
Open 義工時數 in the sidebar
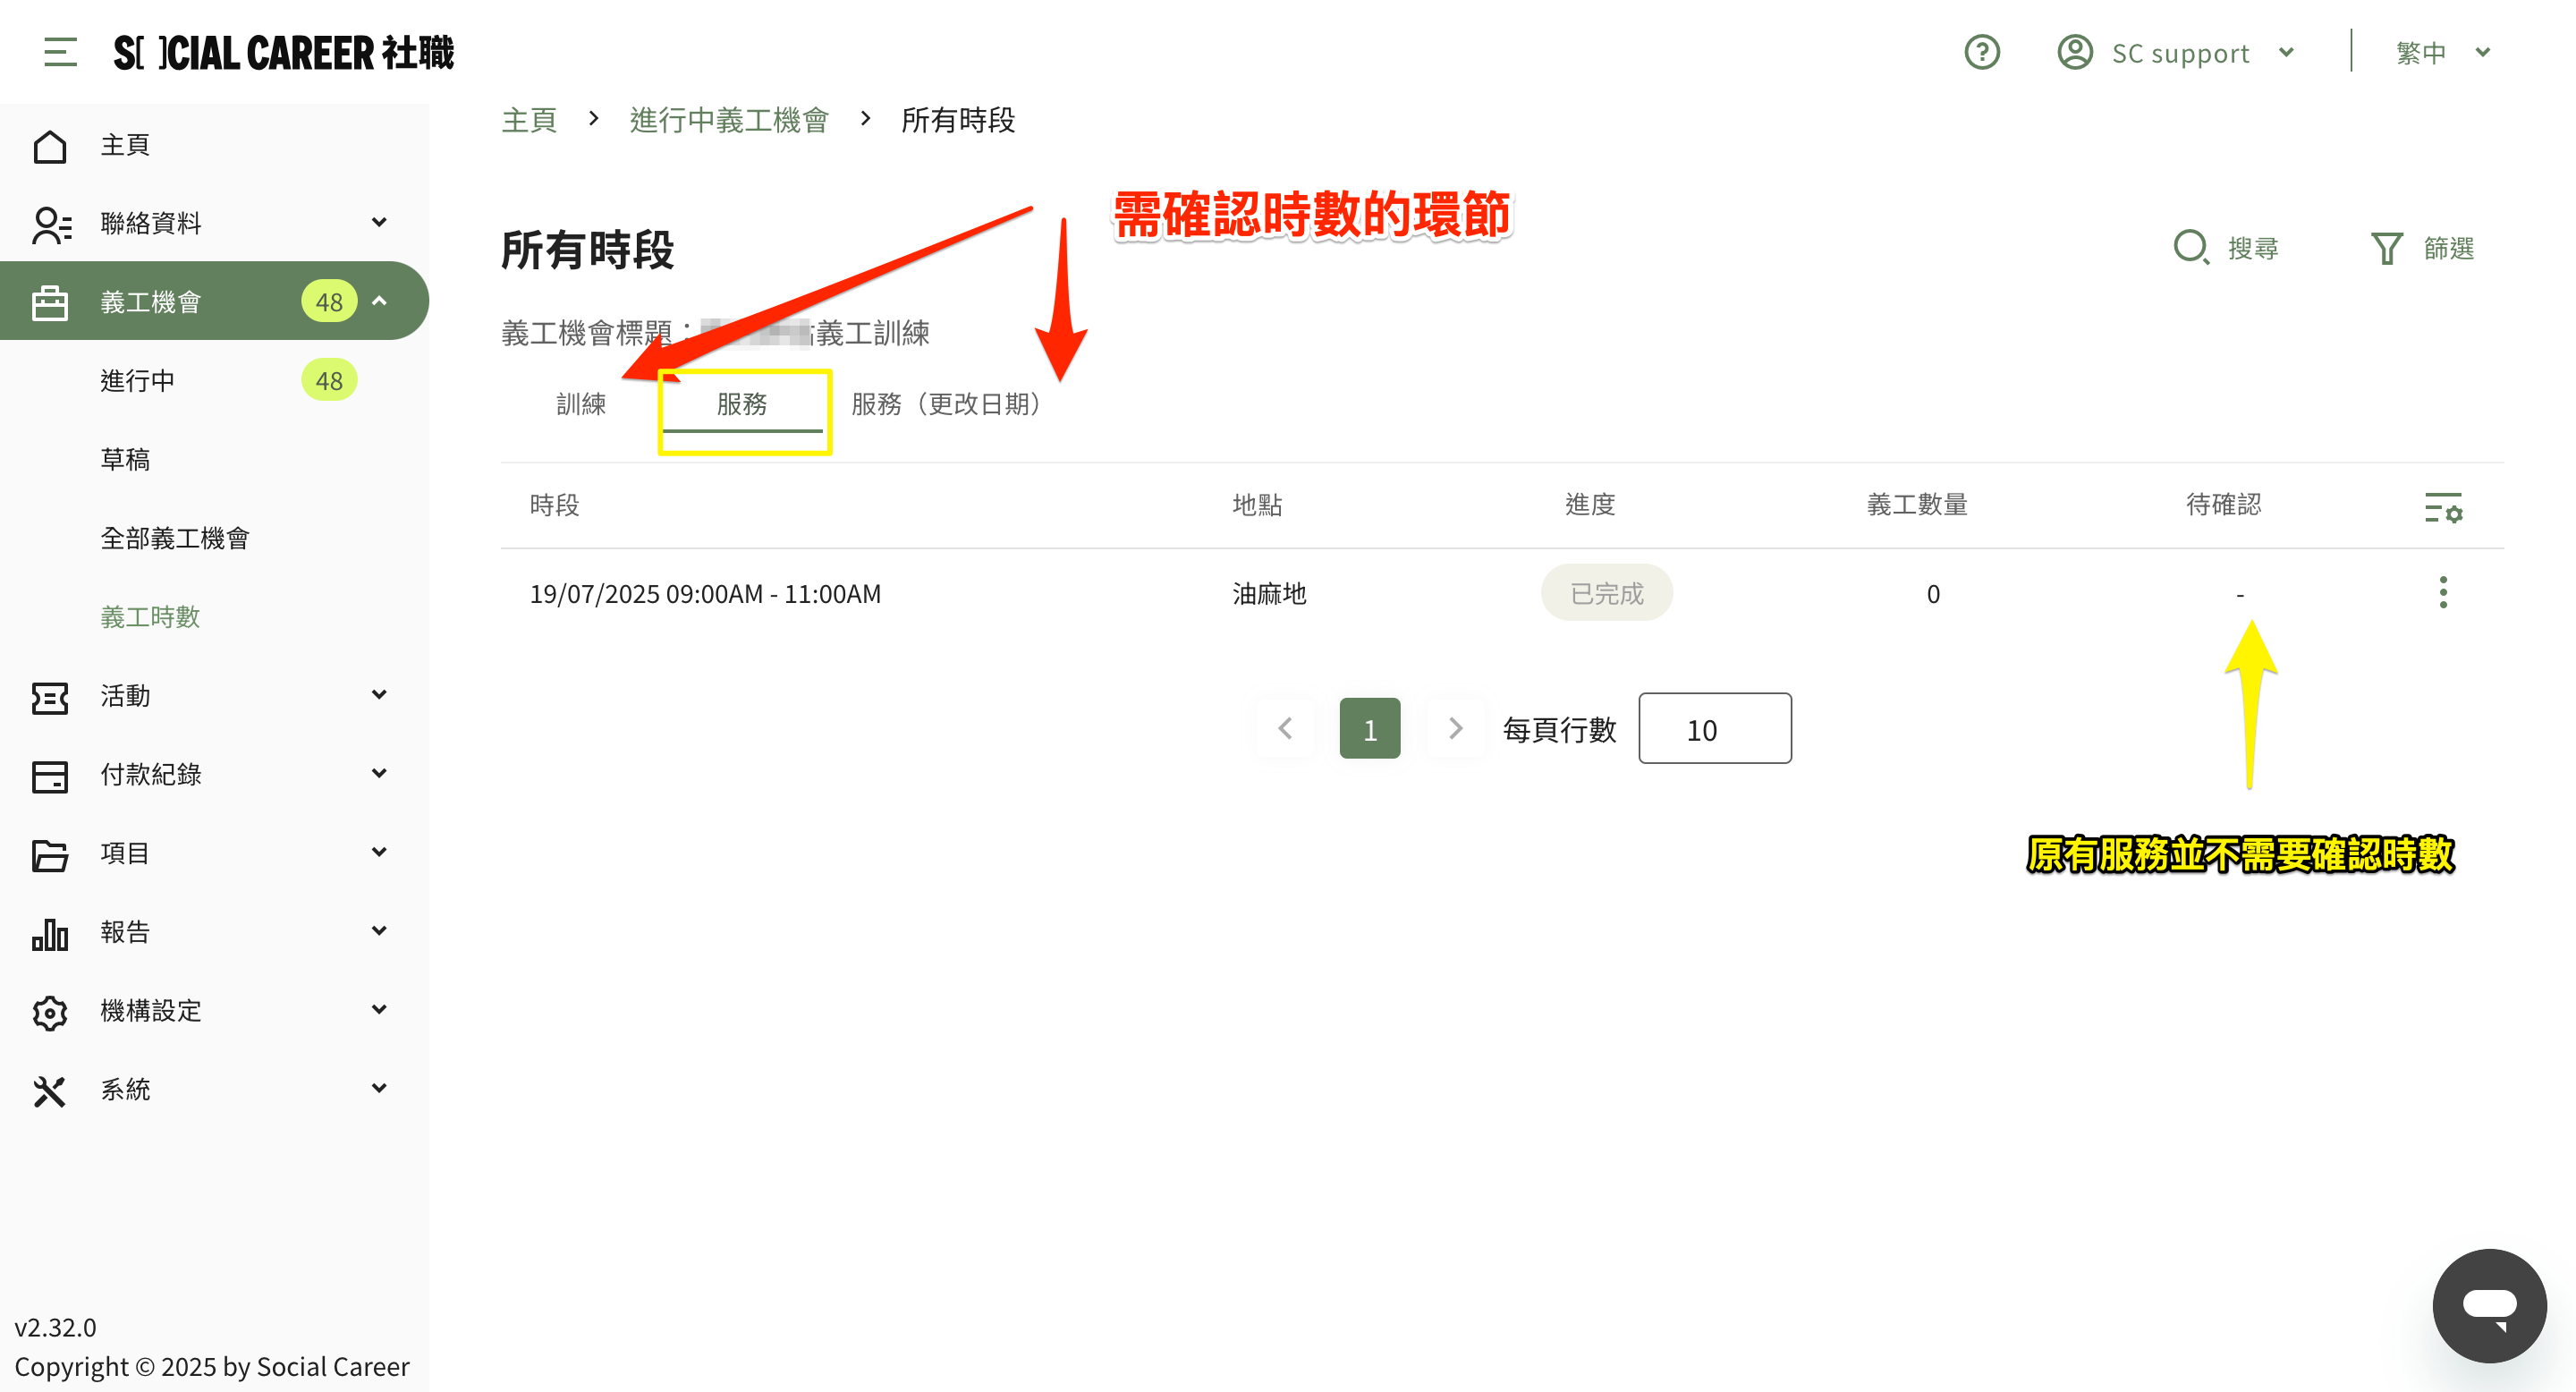tap(150, 617)
